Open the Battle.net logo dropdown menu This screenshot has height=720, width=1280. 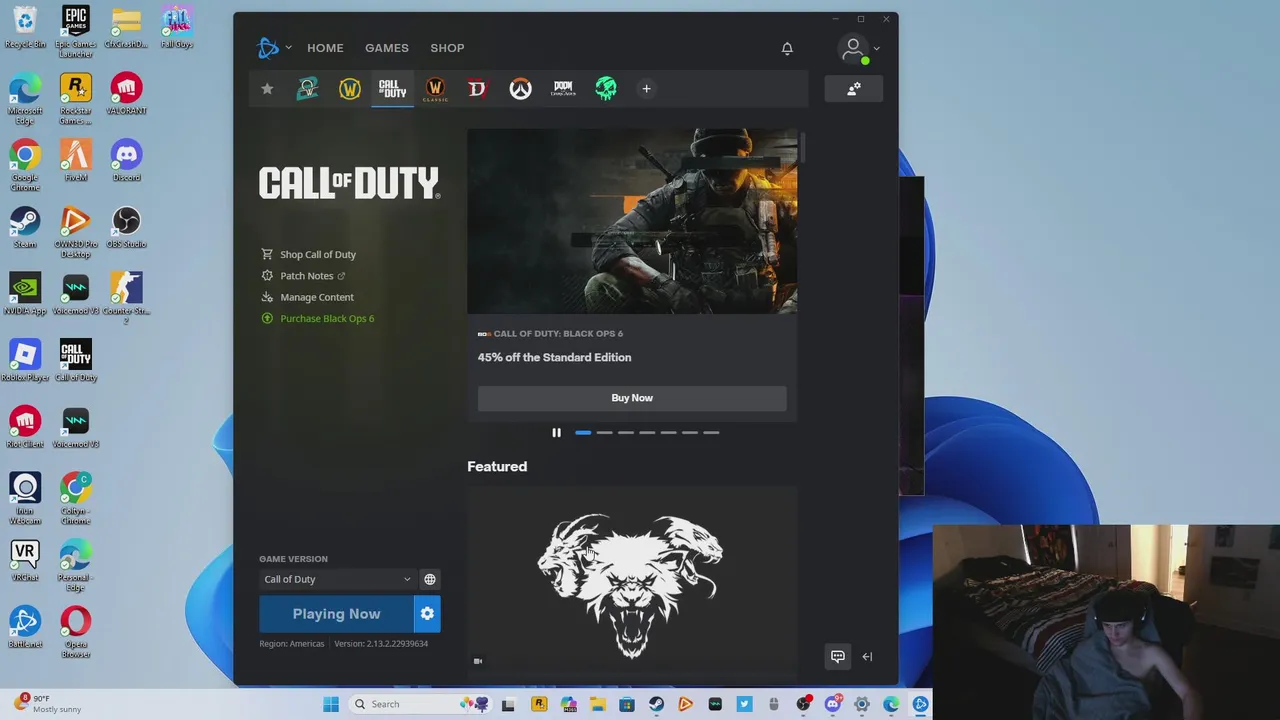point(273,47)
